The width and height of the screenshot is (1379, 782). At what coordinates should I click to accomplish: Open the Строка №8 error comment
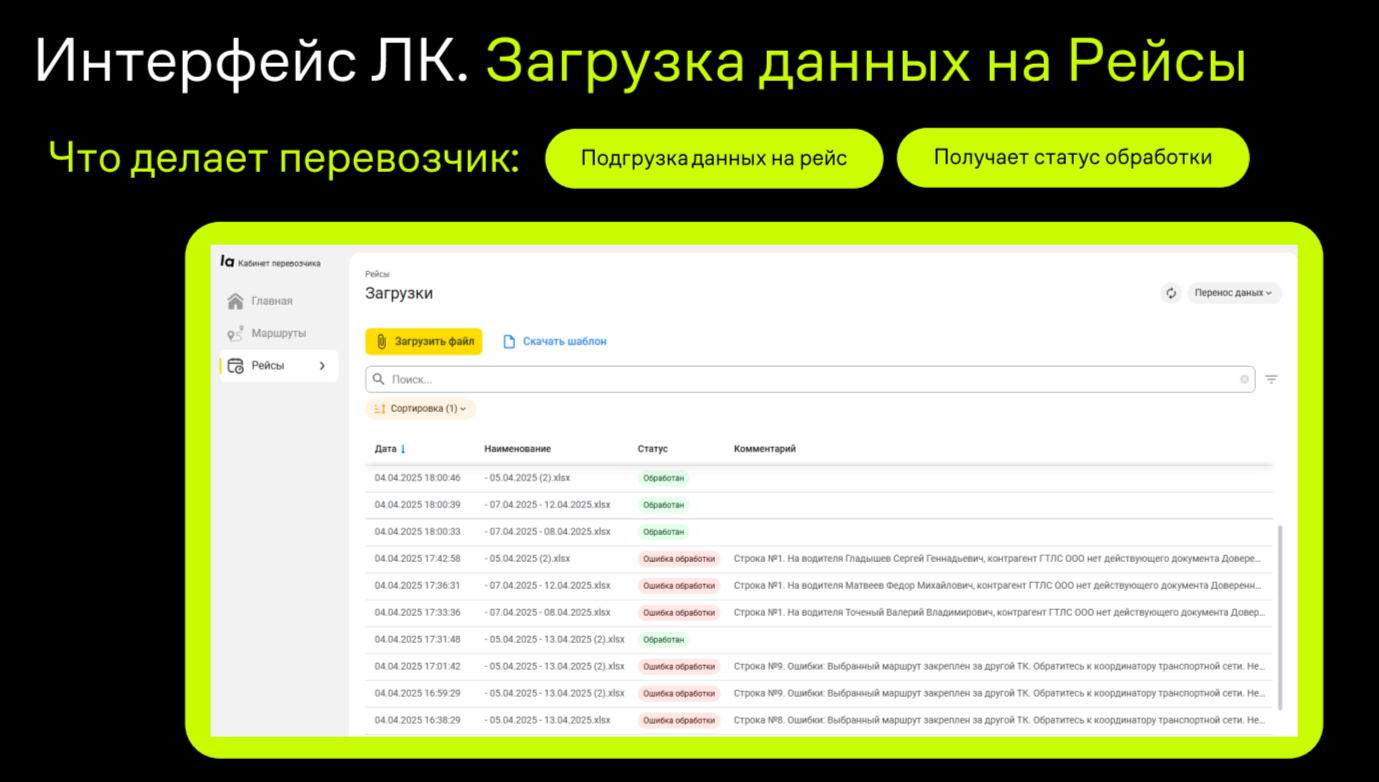point(998,720)
